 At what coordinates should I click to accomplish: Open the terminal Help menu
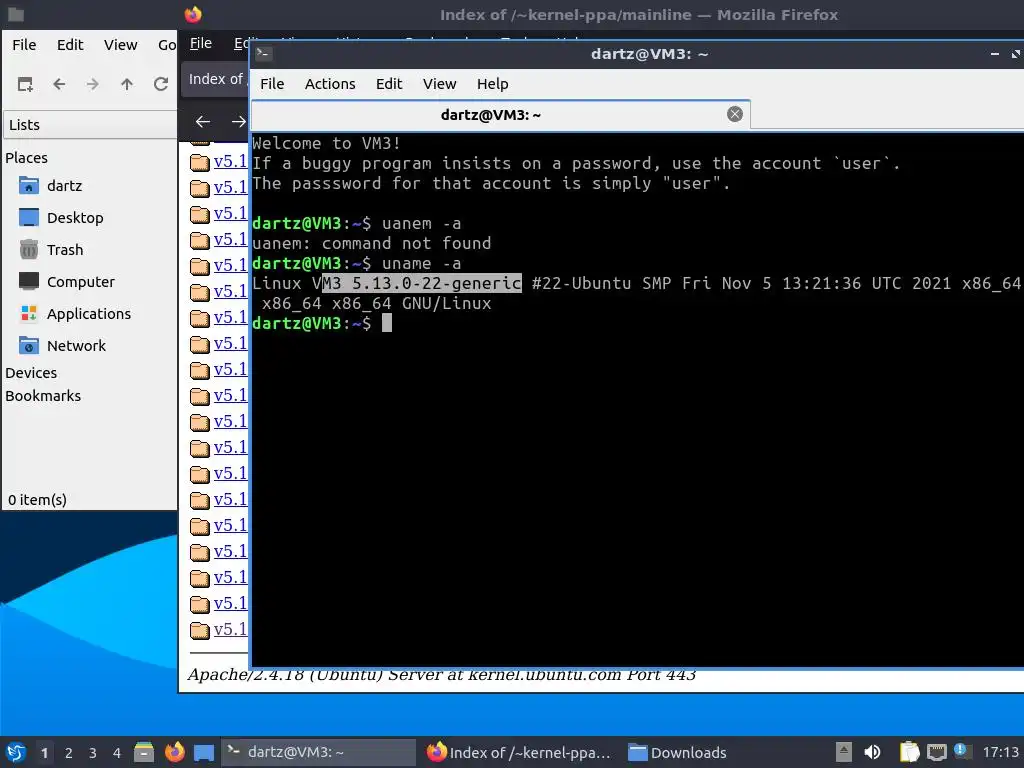coord(492,84)
